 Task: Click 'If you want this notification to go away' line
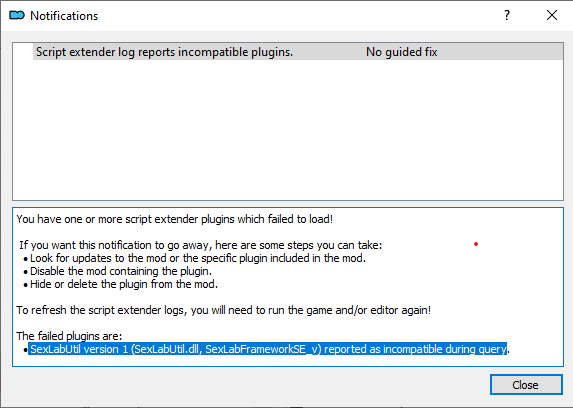201,245
